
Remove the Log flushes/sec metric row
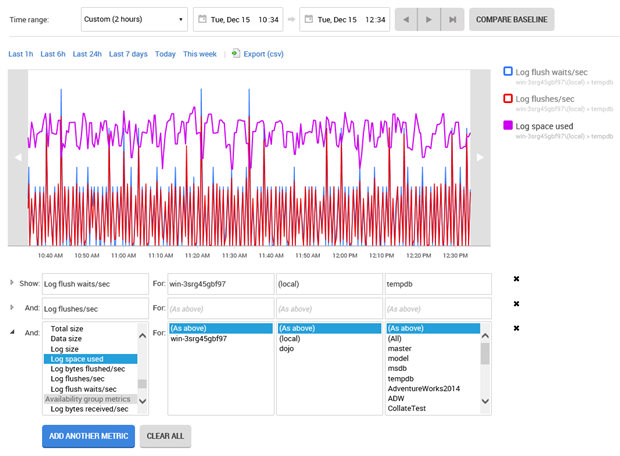coord(516,304)
